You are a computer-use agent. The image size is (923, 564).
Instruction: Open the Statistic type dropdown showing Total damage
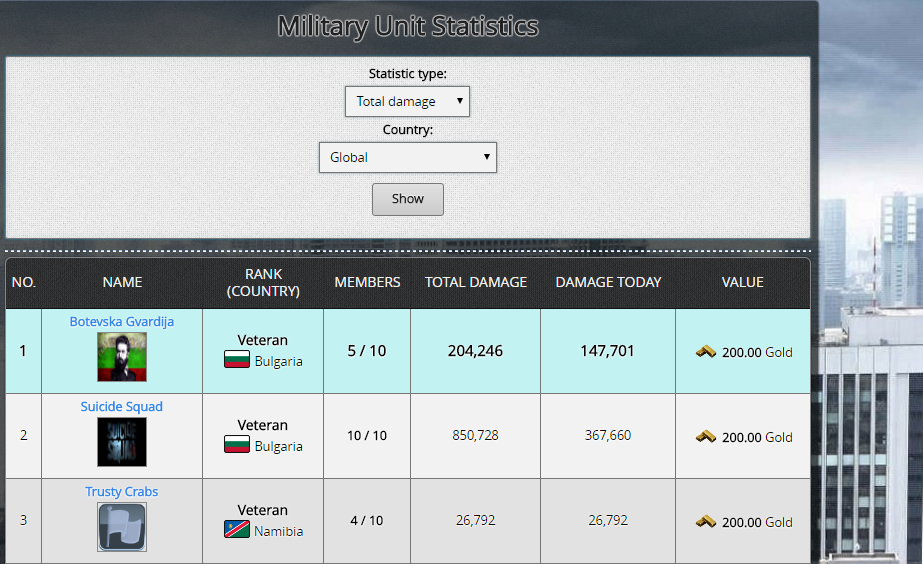pos(407,101)
